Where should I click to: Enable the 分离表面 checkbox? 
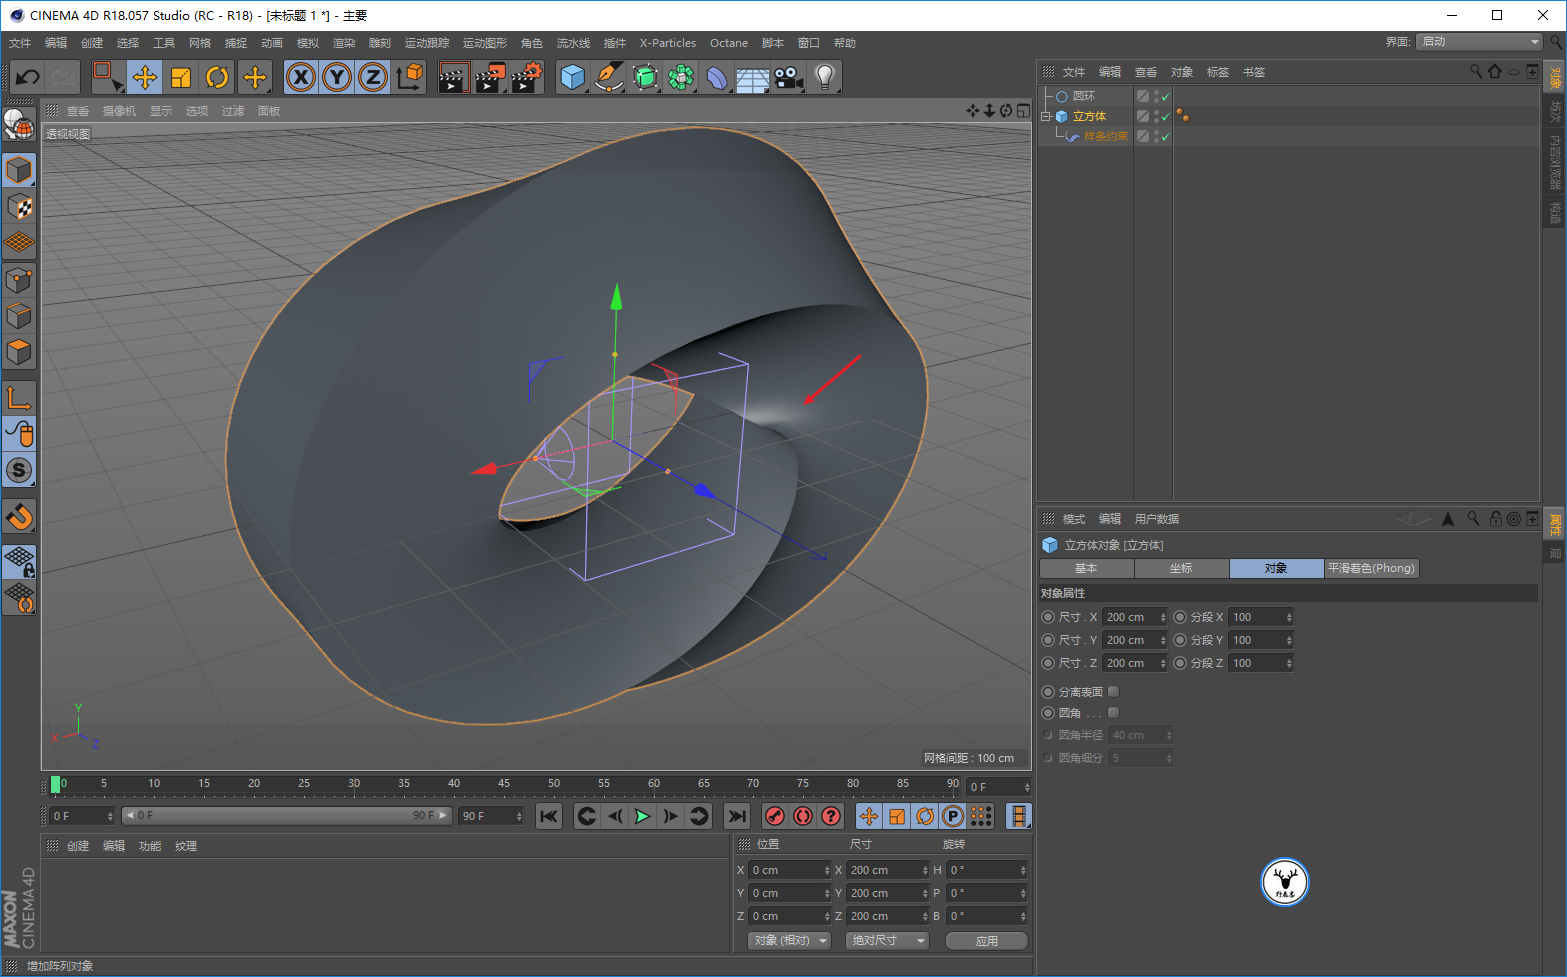click(1113, 691)
